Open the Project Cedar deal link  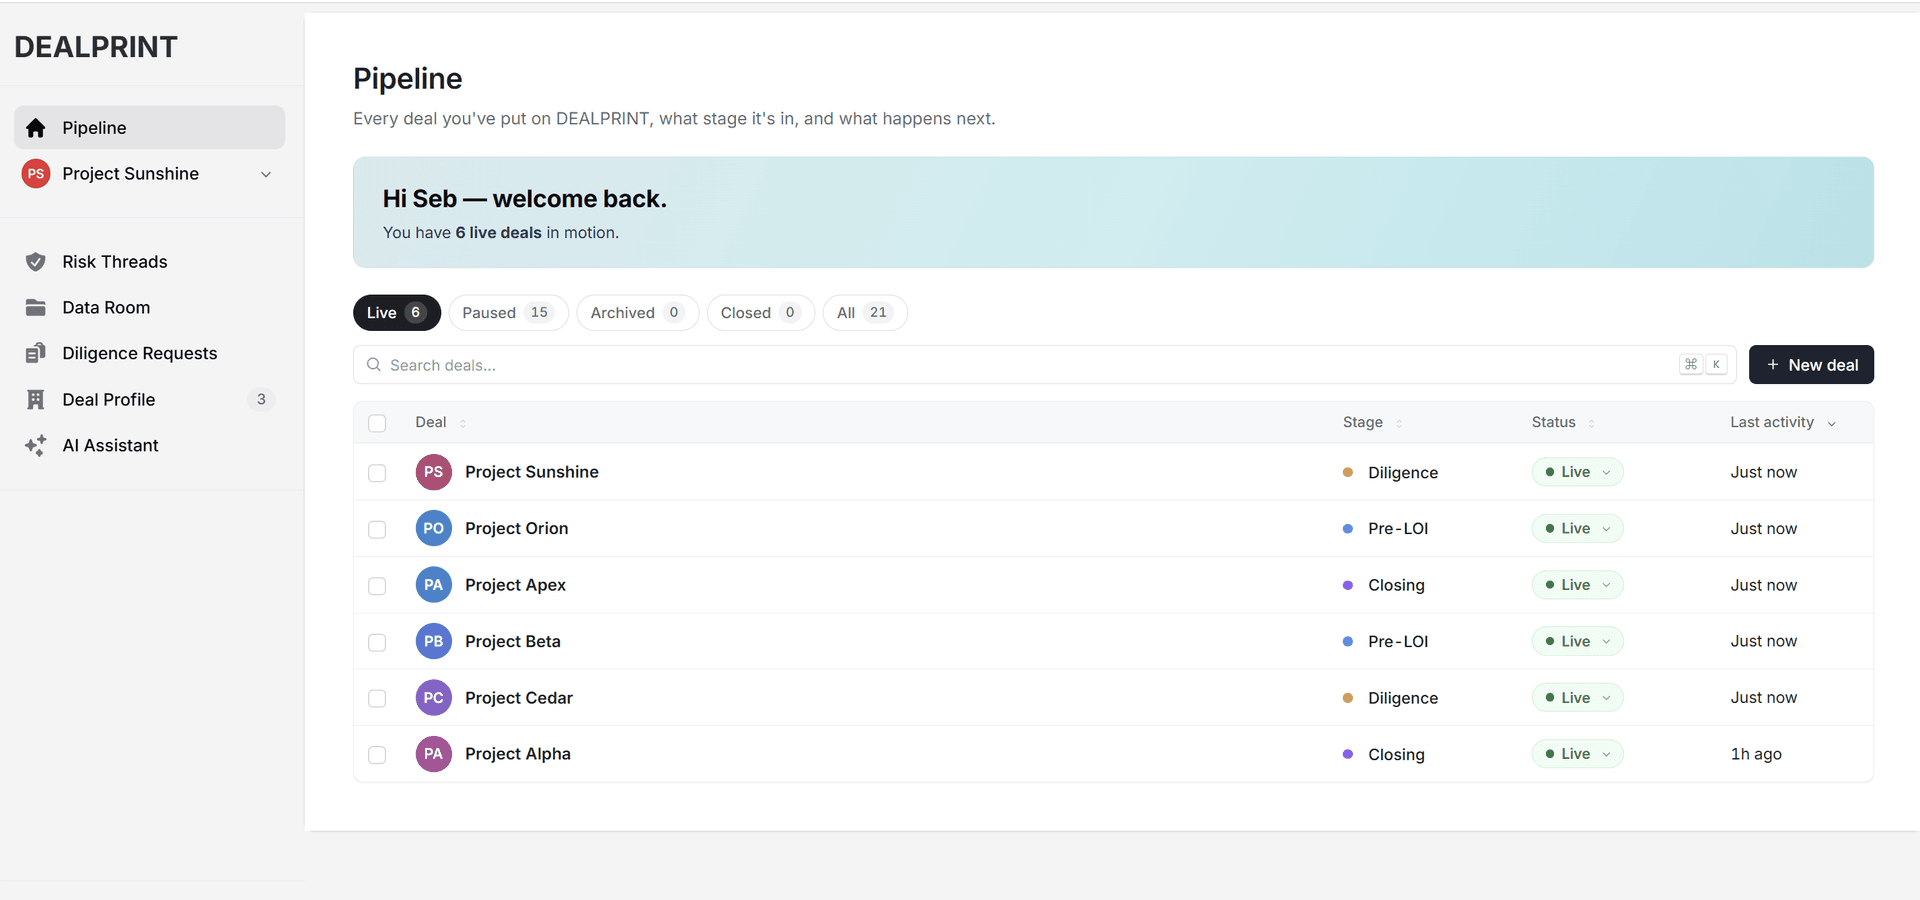click(519, 698)
